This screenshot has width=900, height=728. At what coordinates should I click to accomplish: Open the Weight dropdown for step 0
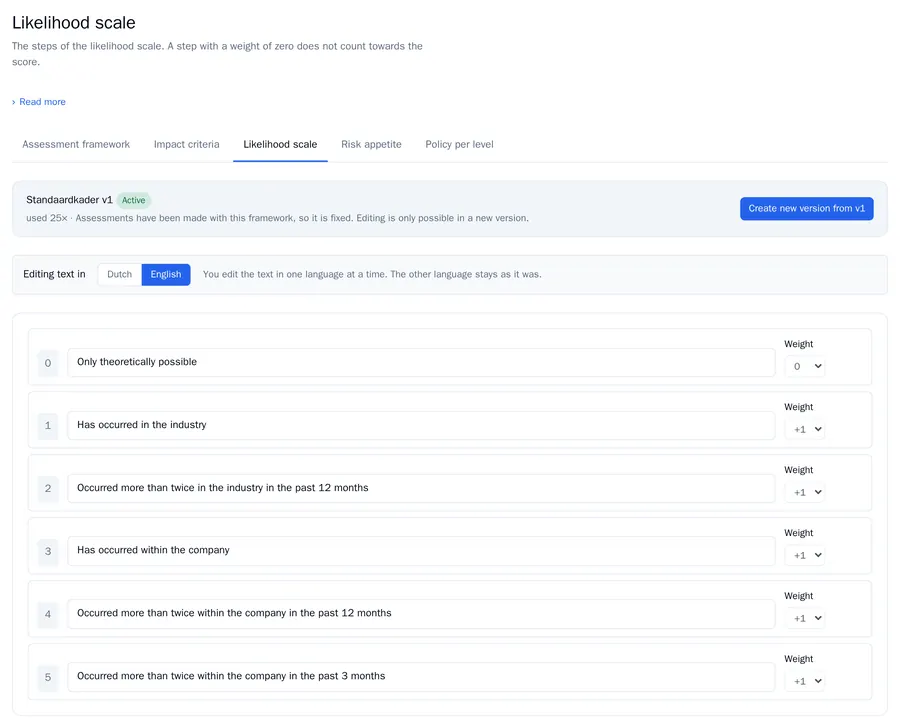pyautogui.click(x=805, y=366)
